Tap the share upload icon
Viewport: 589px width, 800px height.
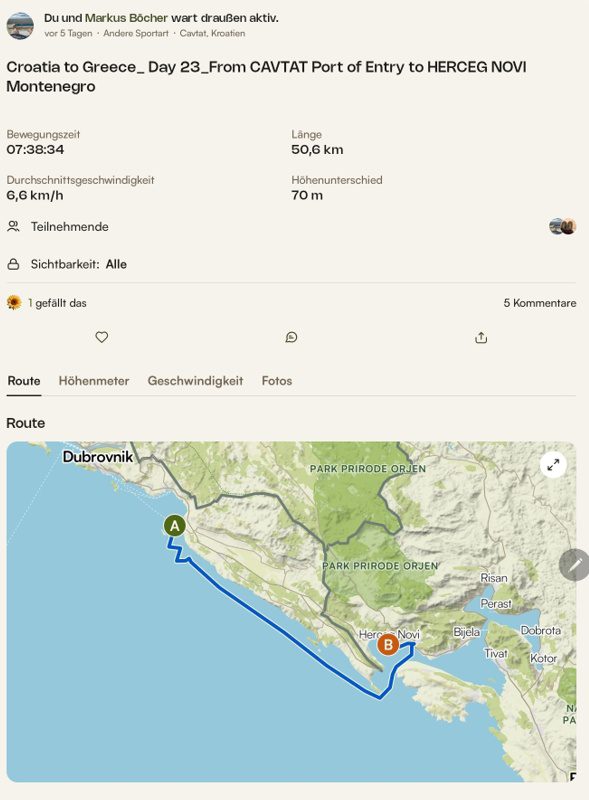click(481, 338)
